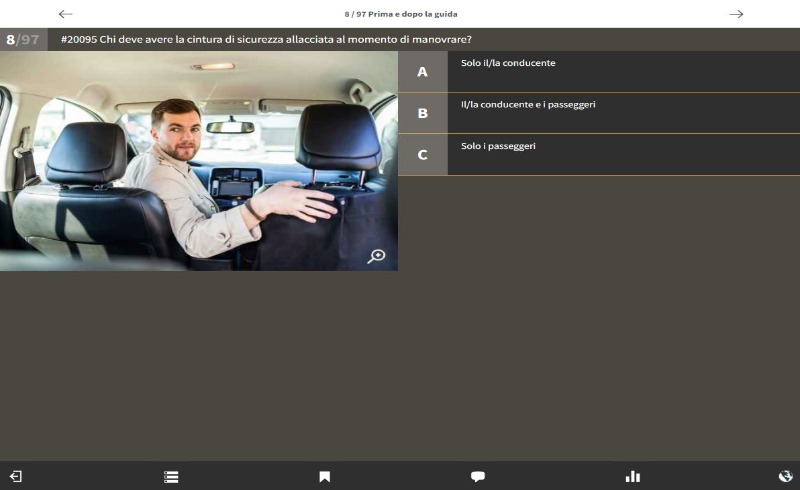The width and height of the screenshot is (800, 490).
Task: Select answer letter C
Action: (422, 155)
